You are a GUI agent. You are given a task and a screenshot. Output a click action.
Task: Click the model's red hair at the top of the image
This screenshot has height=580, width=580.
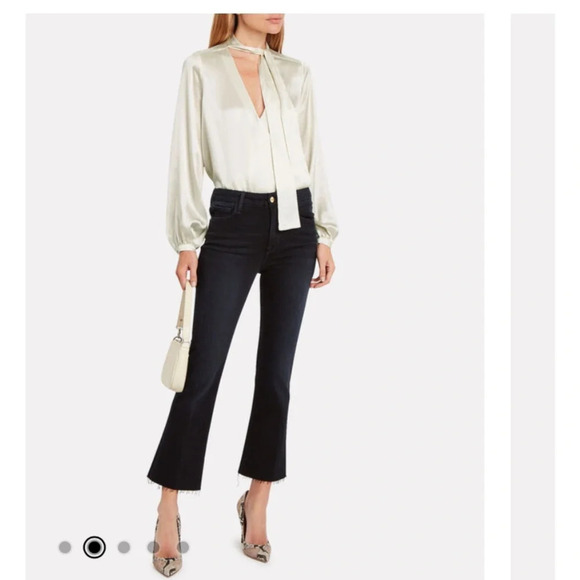tap(222, 30)
